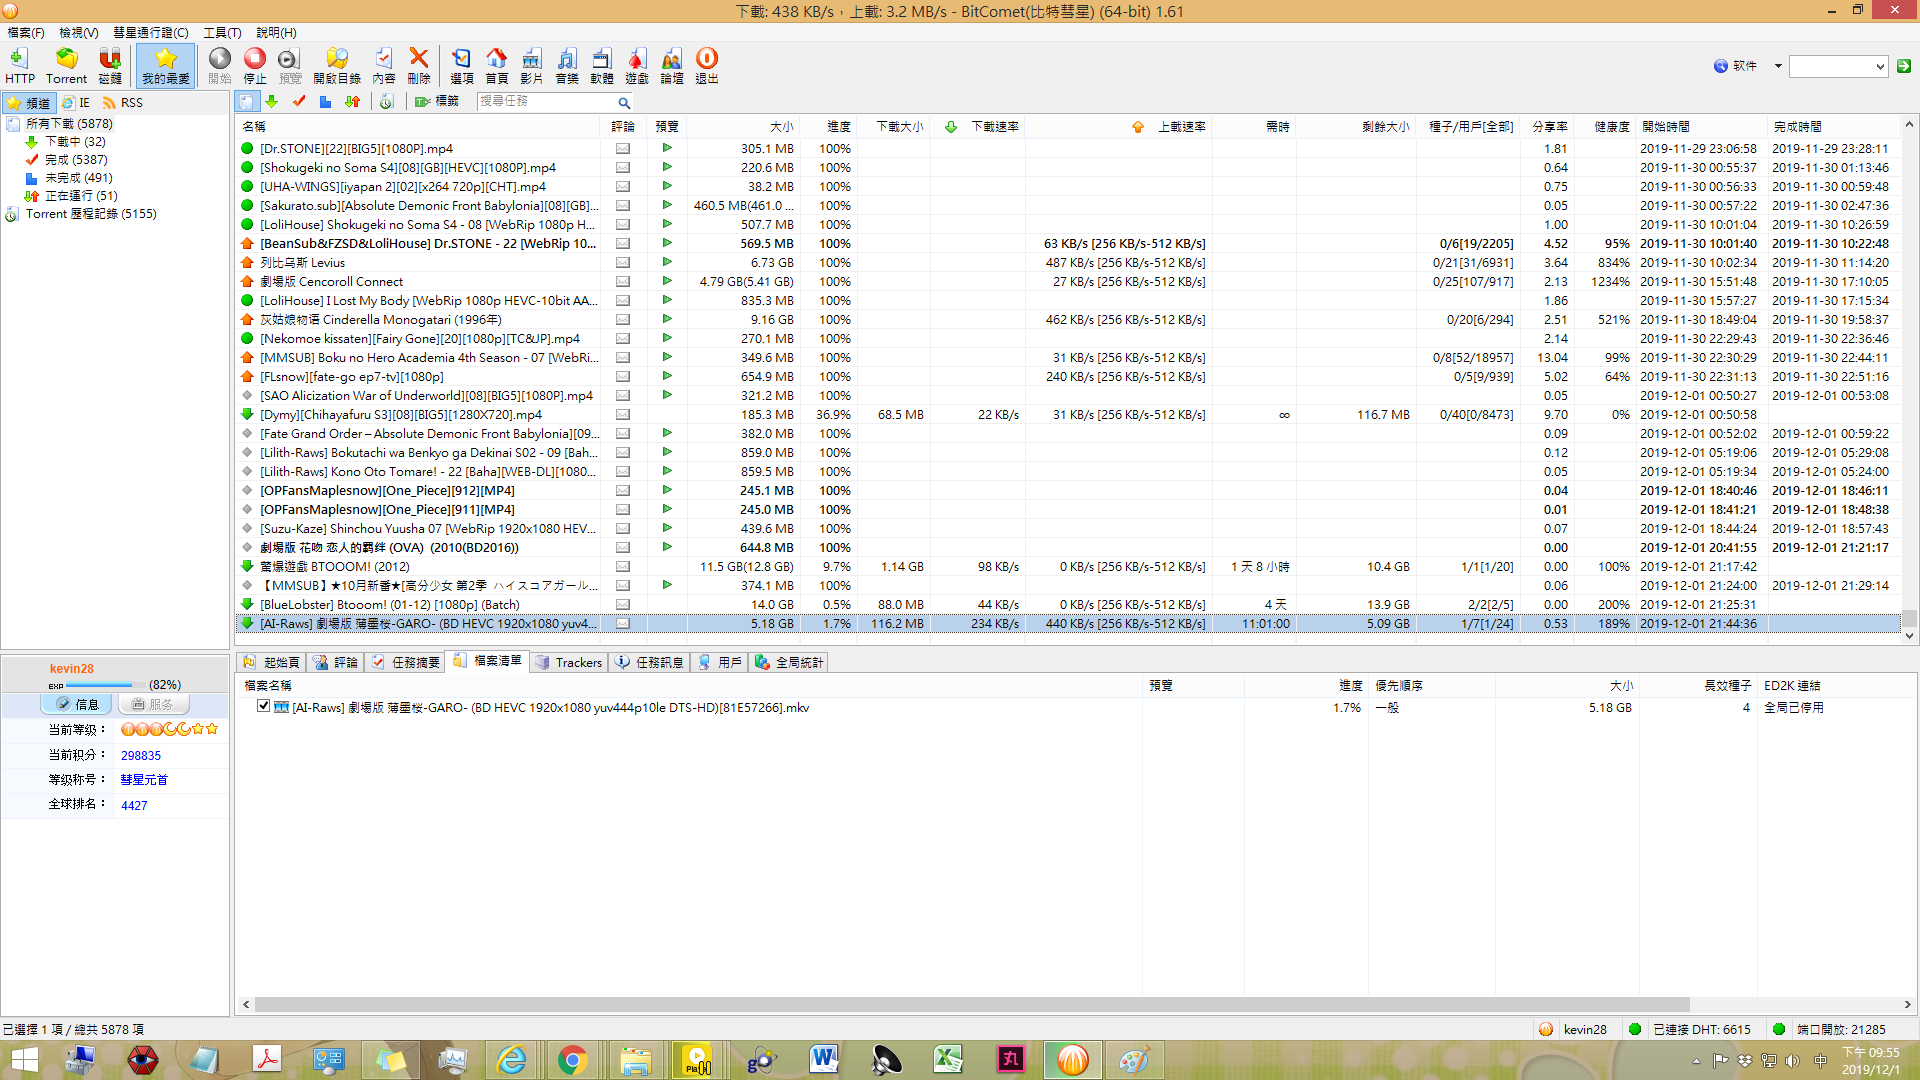This screenshot has height=1080, width=1920.
Task: Go to 首頁 home page
Action: 496,65
